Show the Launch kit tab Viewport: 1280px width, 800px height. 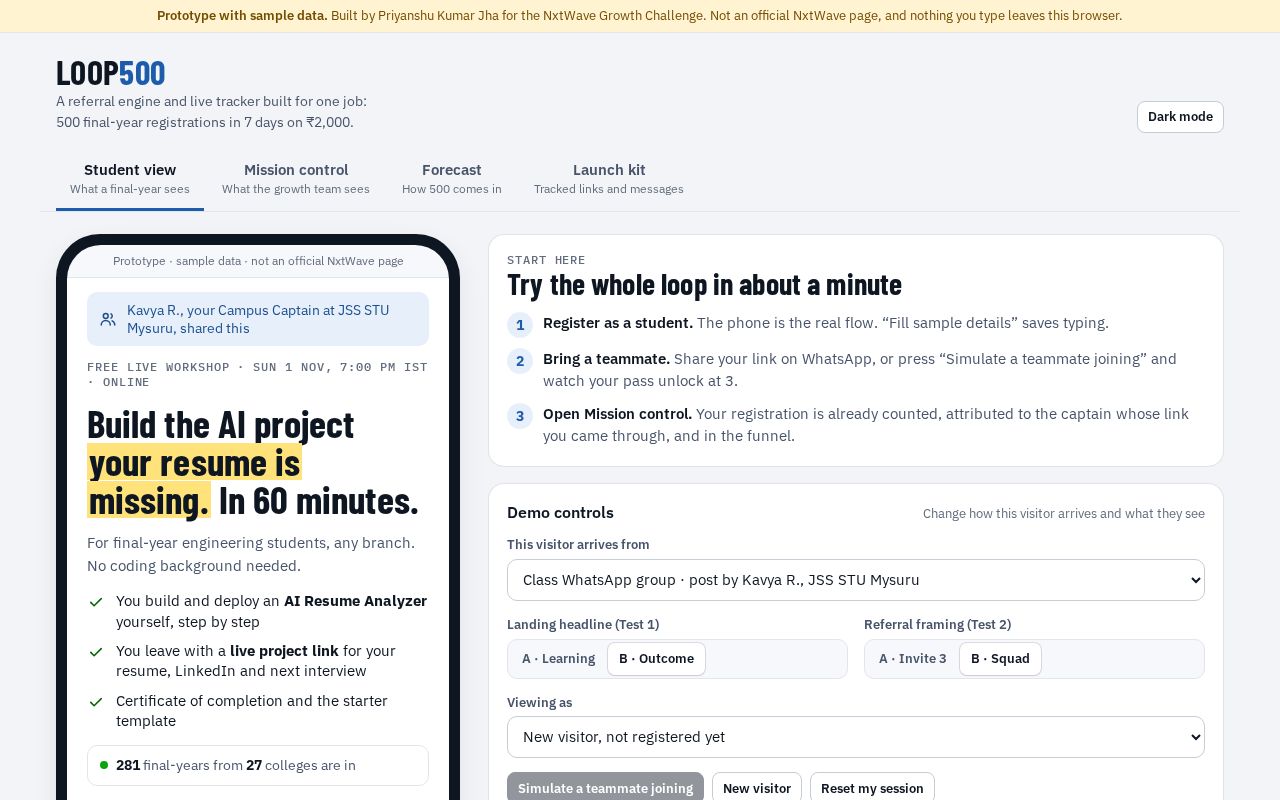click(609, 179)
